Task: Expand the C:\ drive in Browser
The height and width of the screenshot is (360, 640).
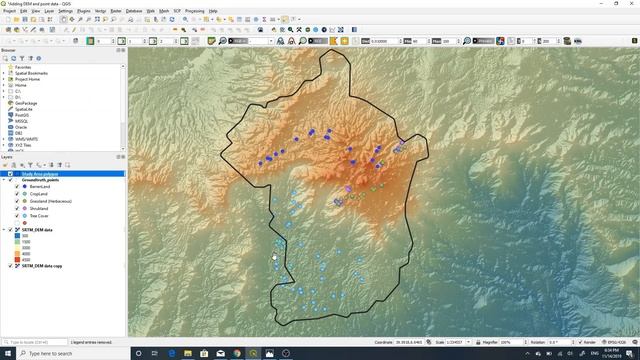Action: pos(4,91)
